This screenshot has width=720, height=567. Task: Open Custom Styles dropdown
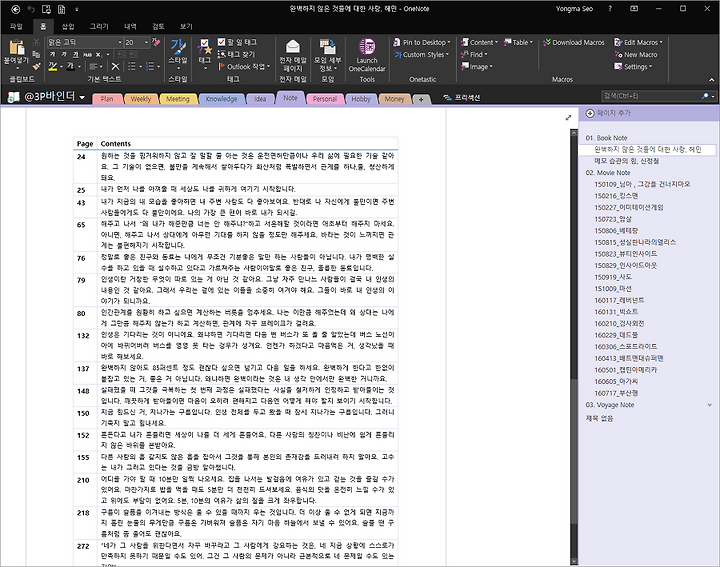pos(422,55)
